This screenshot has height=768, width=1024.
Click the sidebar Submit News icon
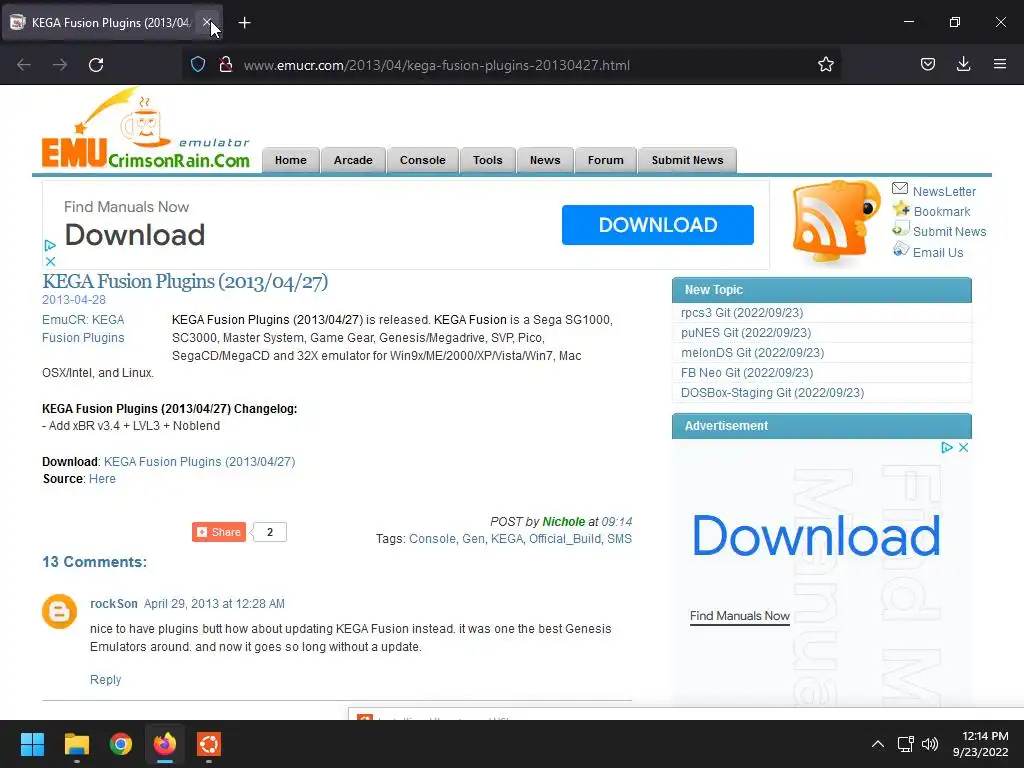click(x=901, y=229)
